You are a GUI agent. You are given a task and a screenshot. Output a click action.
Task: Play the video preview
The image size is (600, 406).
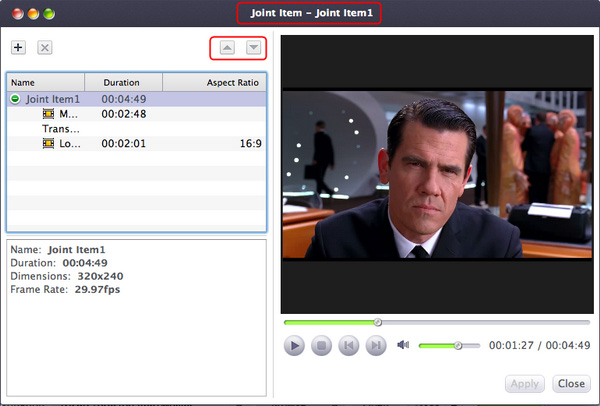(x=294, y=346)
